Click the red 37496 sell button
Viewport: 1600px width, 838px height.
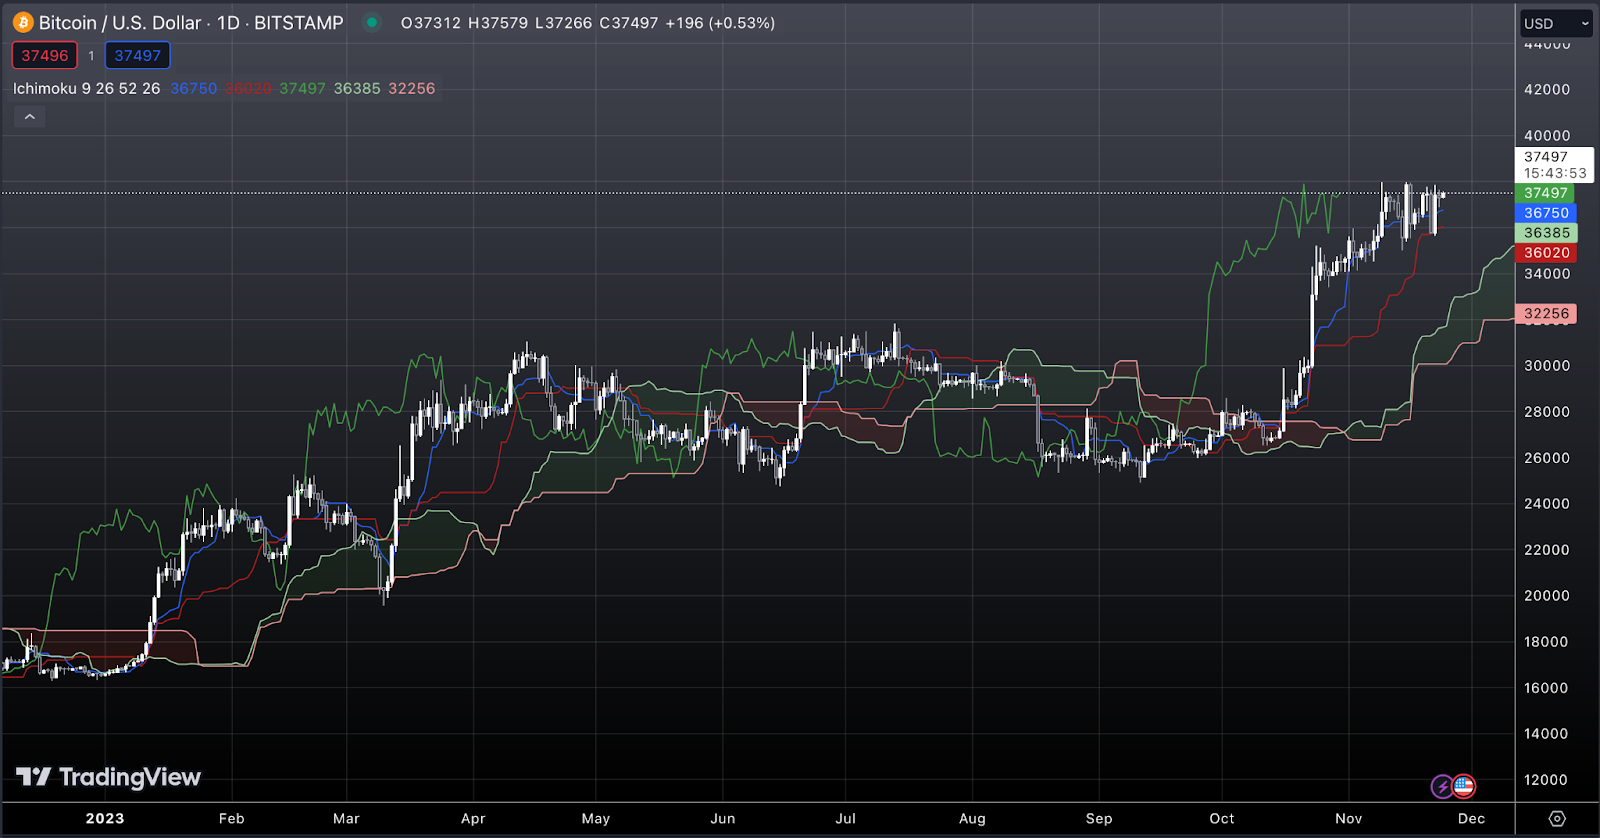click(x=45, y=56)
